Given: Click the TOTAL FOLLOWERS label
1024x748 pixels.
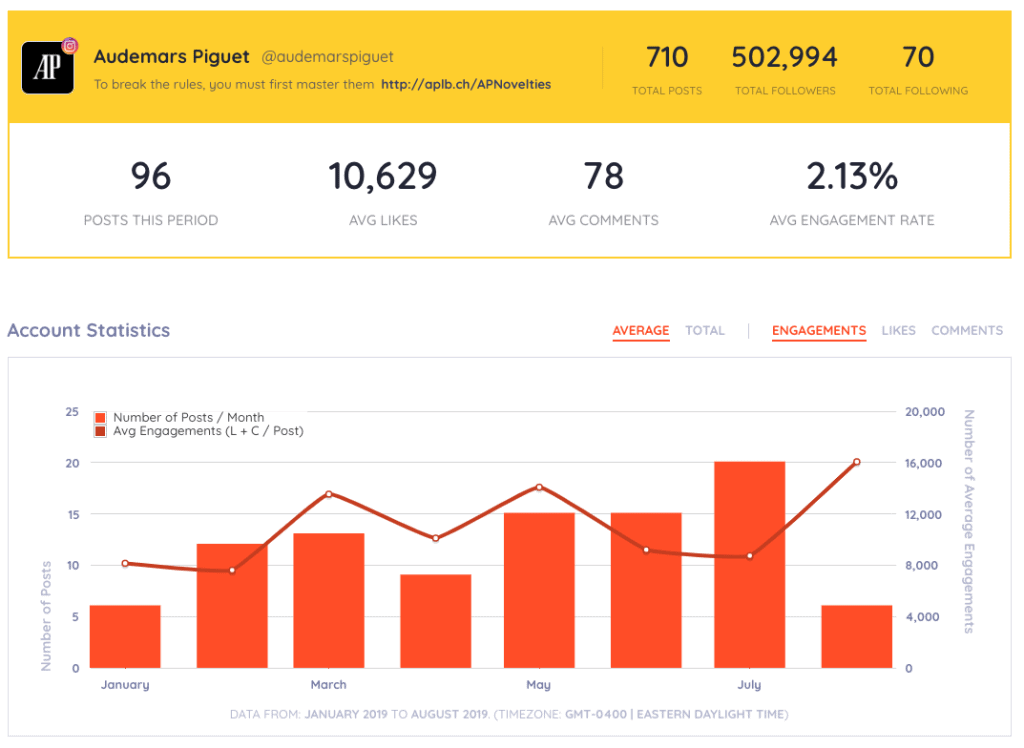Looking at the screenshot, I should tap(785, 91).
